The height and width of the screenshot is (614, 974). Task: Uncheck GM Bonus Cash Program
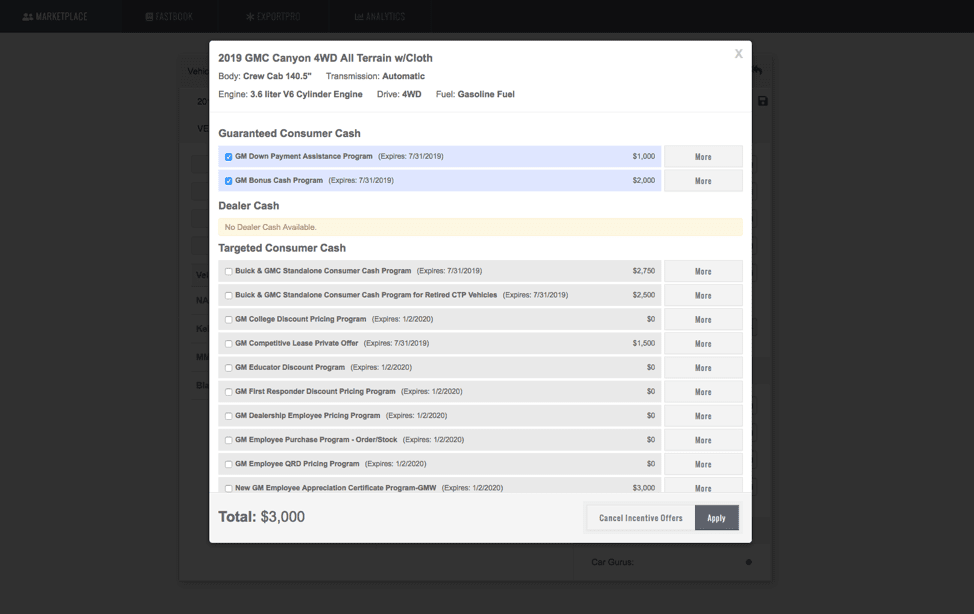tap(229, 181)
